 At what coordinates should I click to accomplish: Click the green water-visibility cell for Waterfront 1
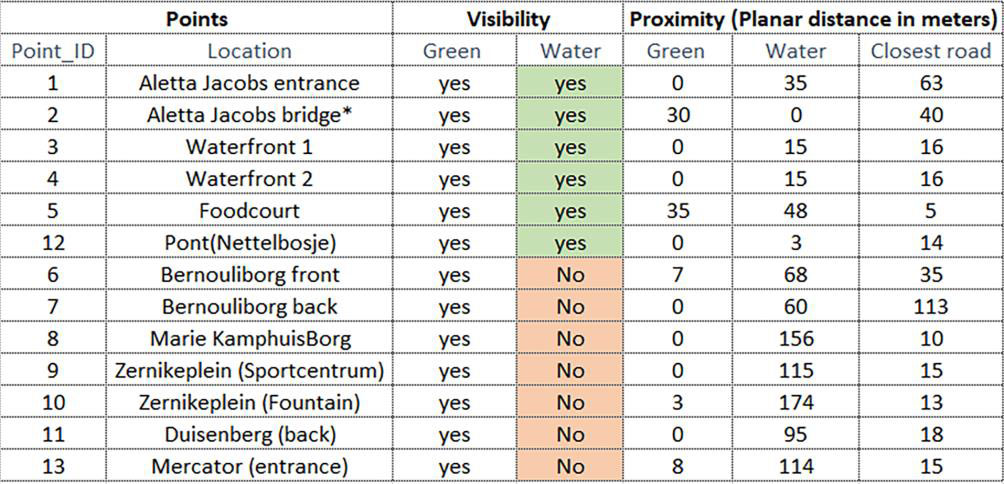pos(570,147)
